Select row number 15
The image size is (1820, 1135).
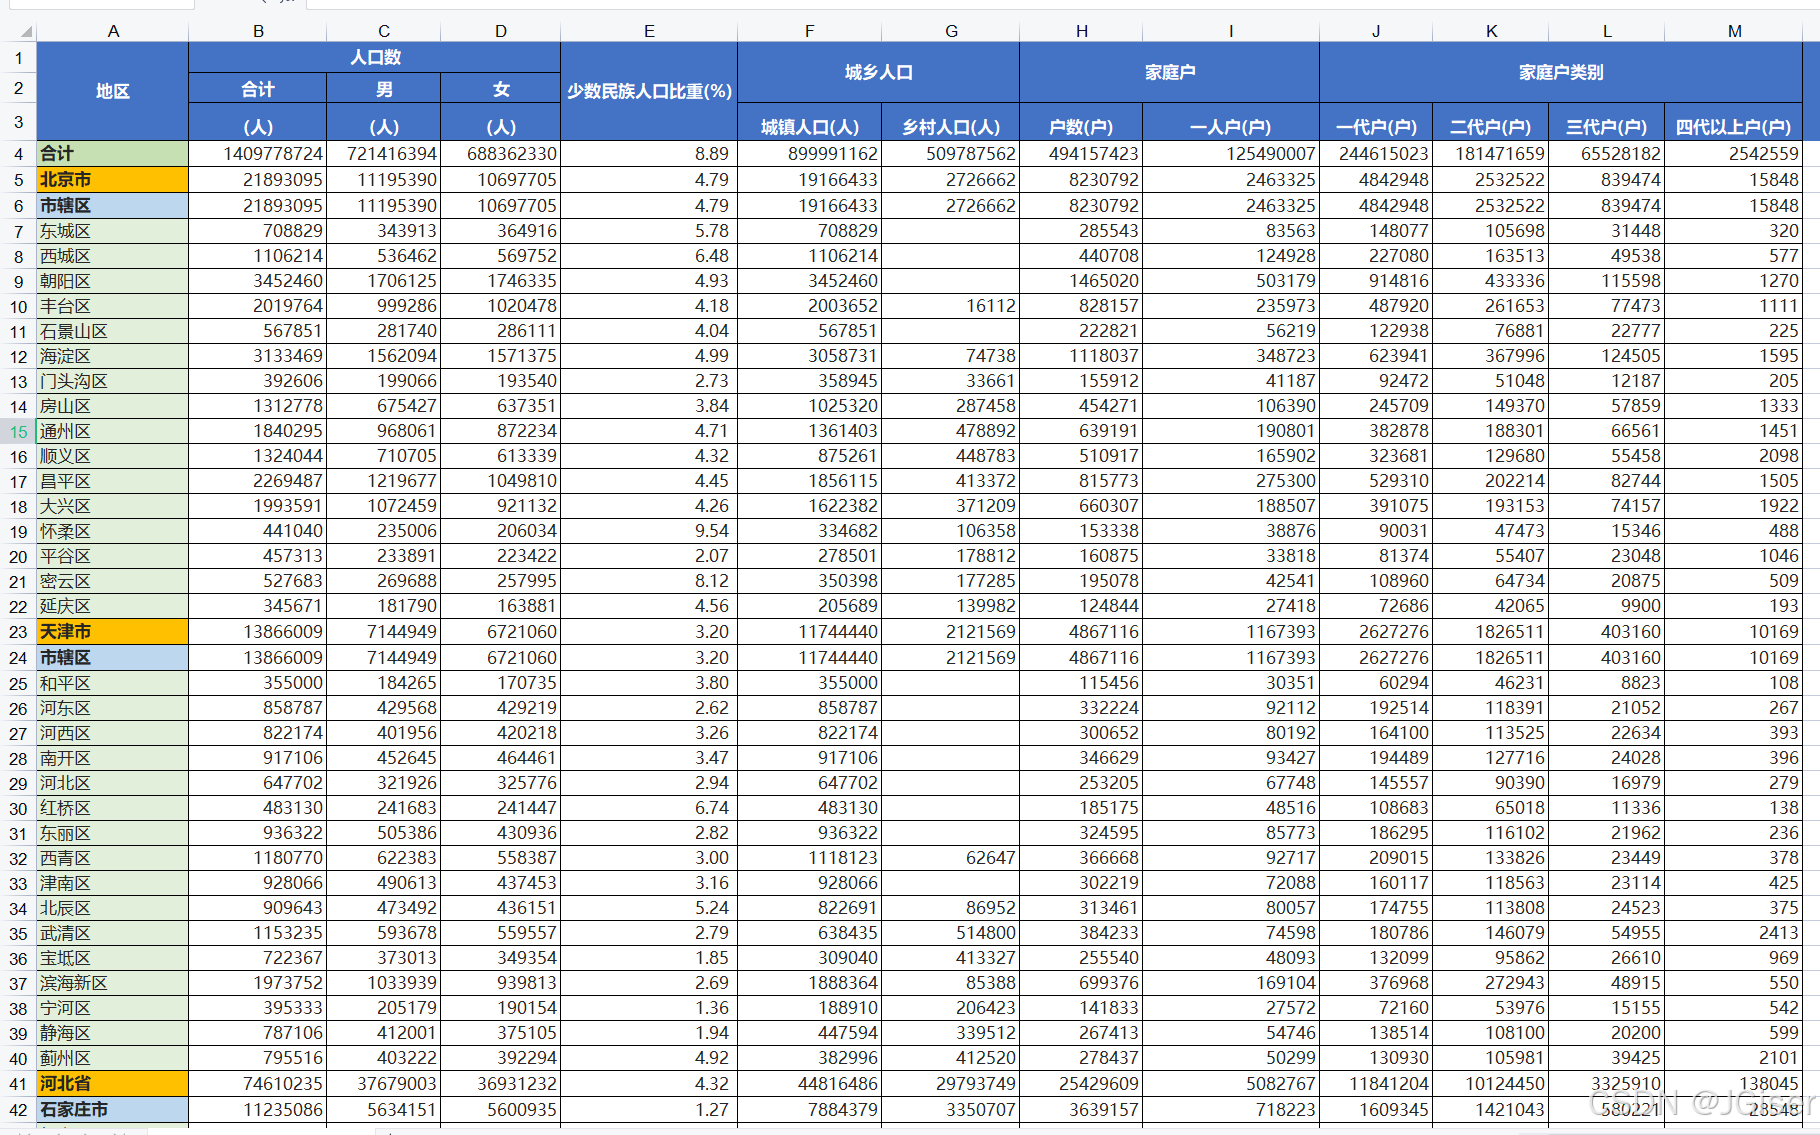pos(18,430)
